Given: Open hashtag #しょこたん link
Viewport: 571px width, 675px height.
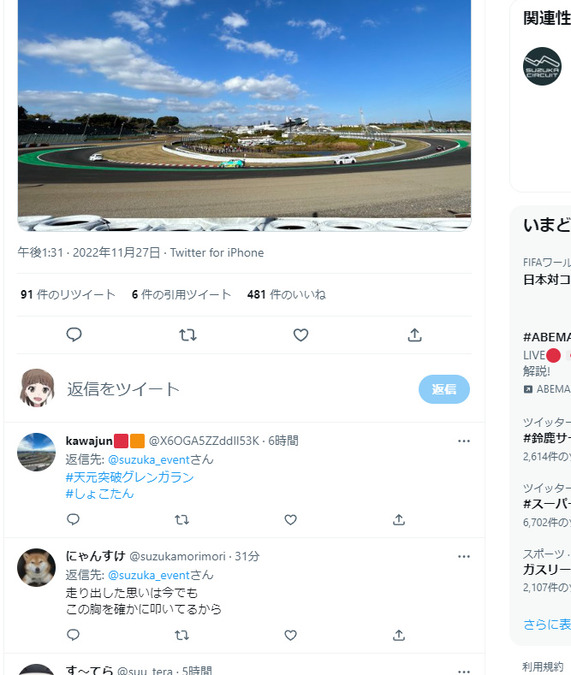Looking at the screenshot, I should 99,494.
